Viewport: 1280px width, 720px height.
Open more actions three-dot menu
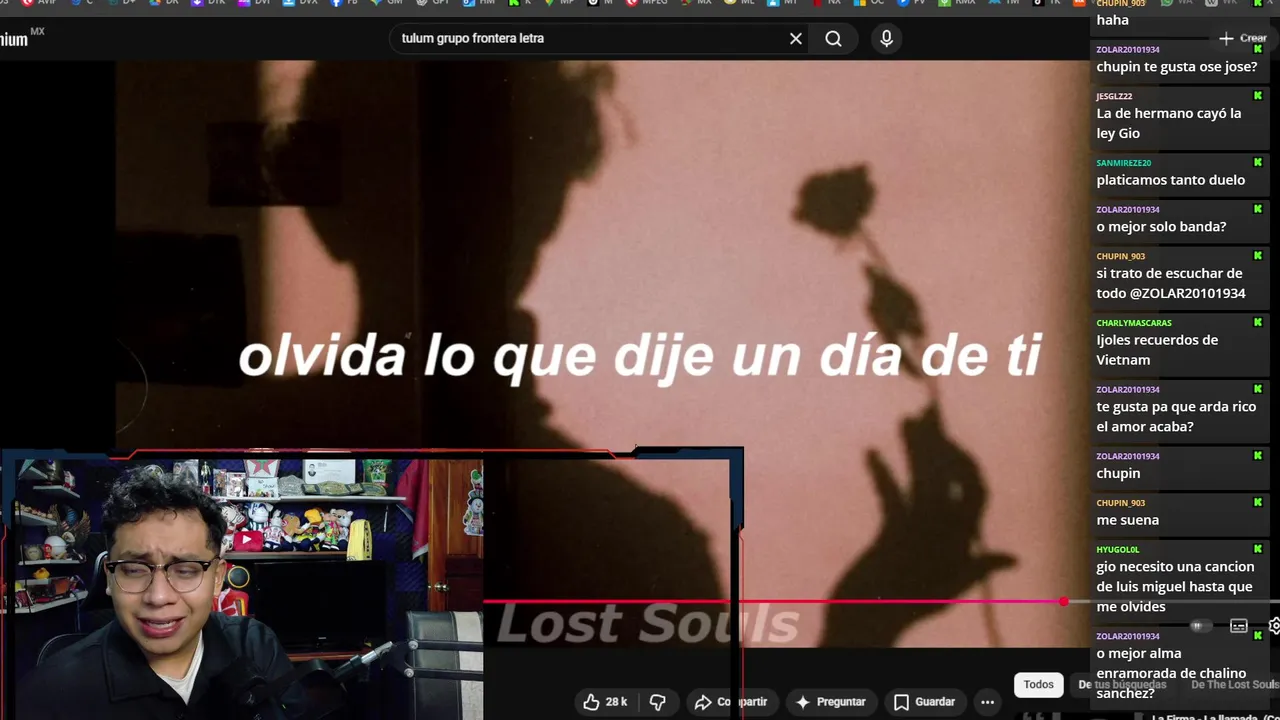(x=987, y=702)
